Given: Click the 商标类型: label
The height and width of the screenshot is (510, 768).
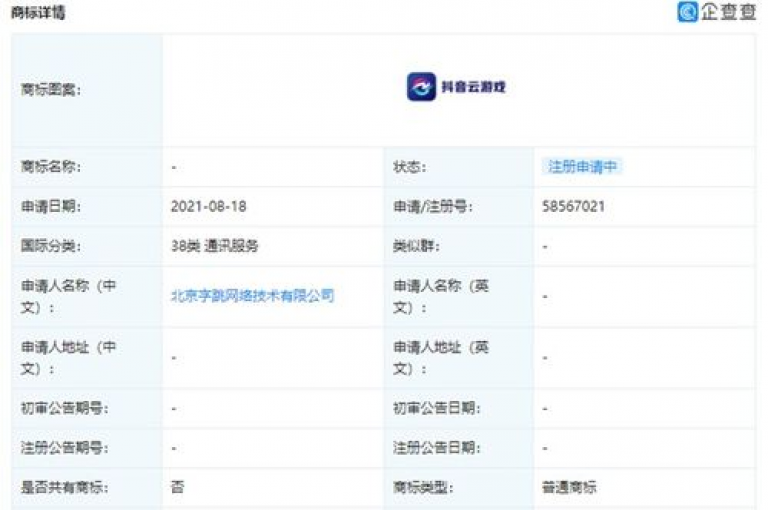Looking at the screenshot, I should 423,487.
